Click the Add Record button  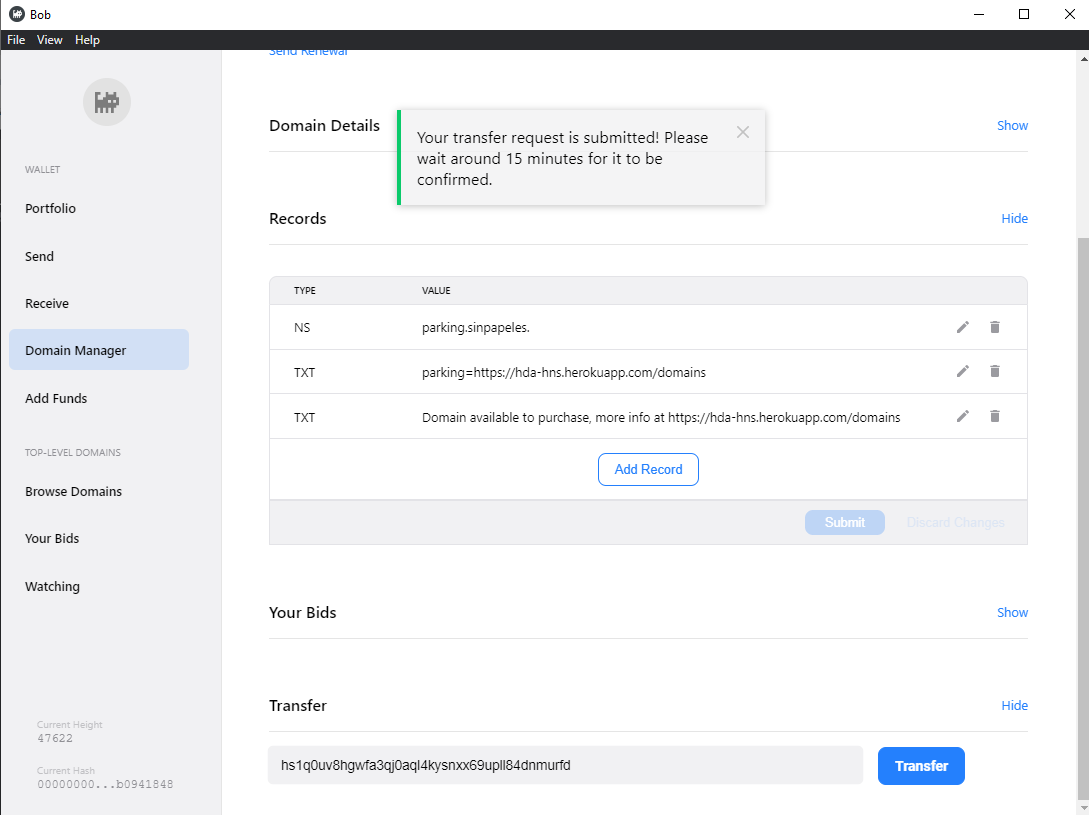tap(648, 470)
